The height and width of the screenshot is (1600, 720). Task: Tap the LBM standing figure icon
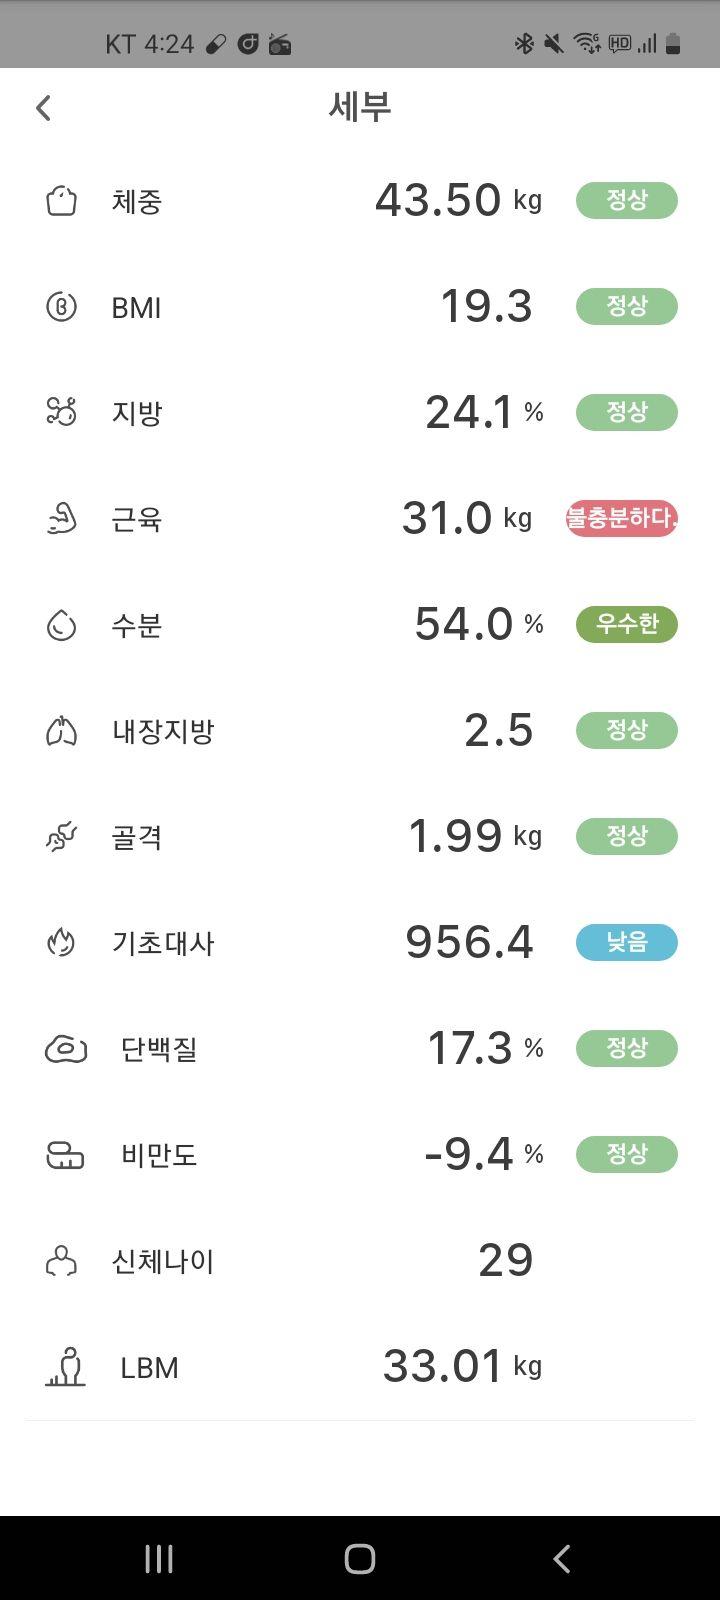(66, 1367)
